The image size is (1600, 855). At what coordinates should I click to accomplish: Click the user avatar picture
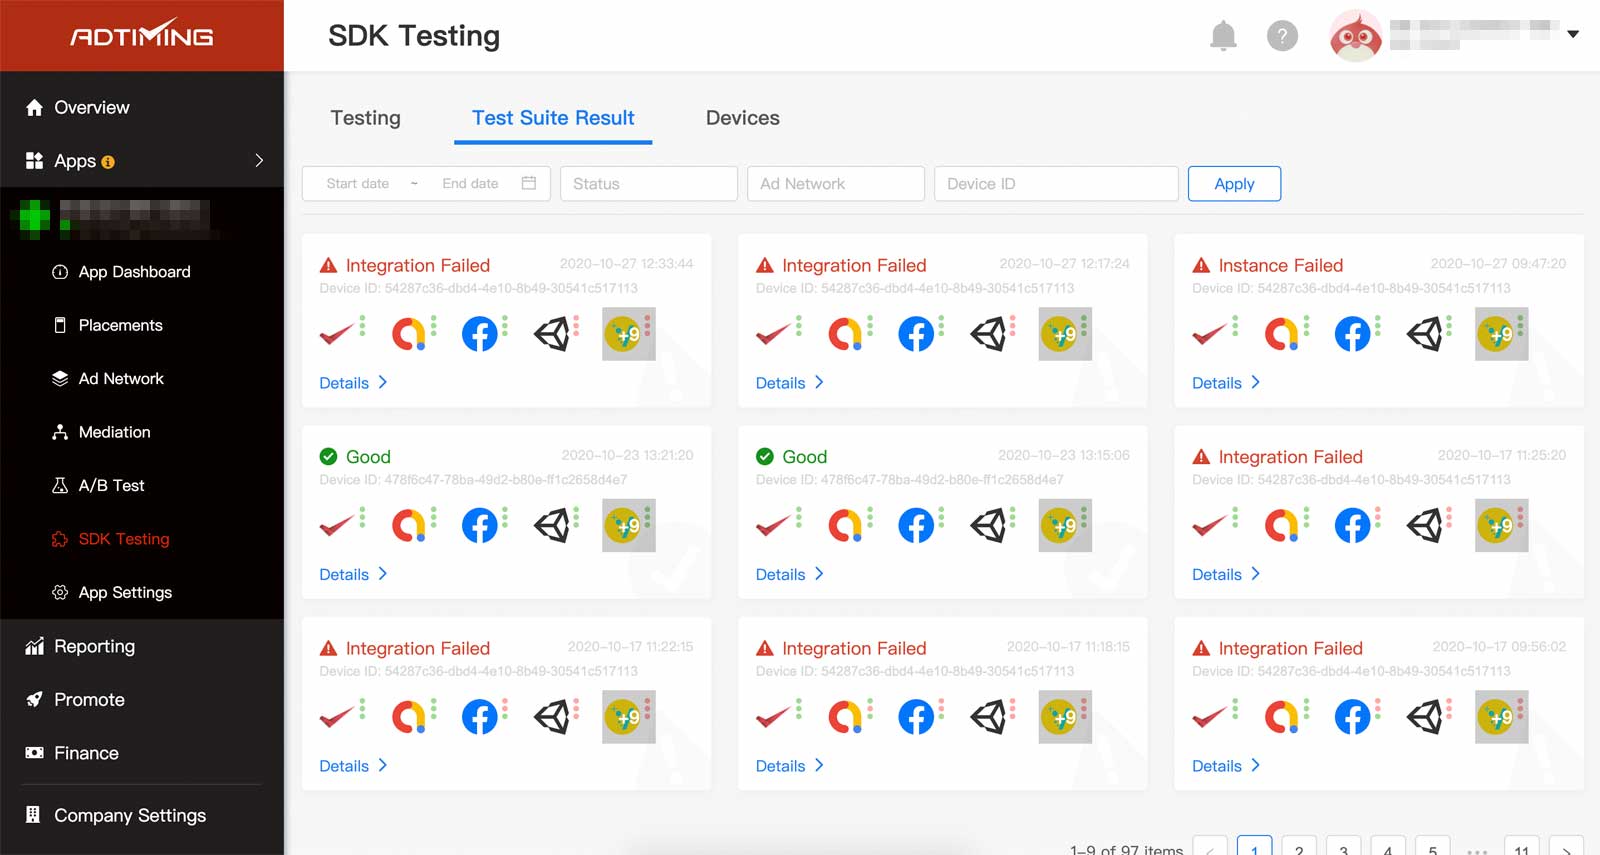(1355, 36)
